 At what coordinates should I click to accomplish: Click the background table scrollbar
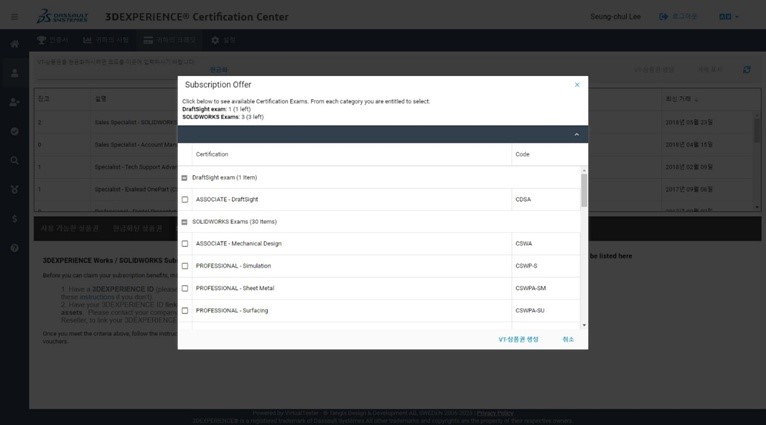[757, 130]
